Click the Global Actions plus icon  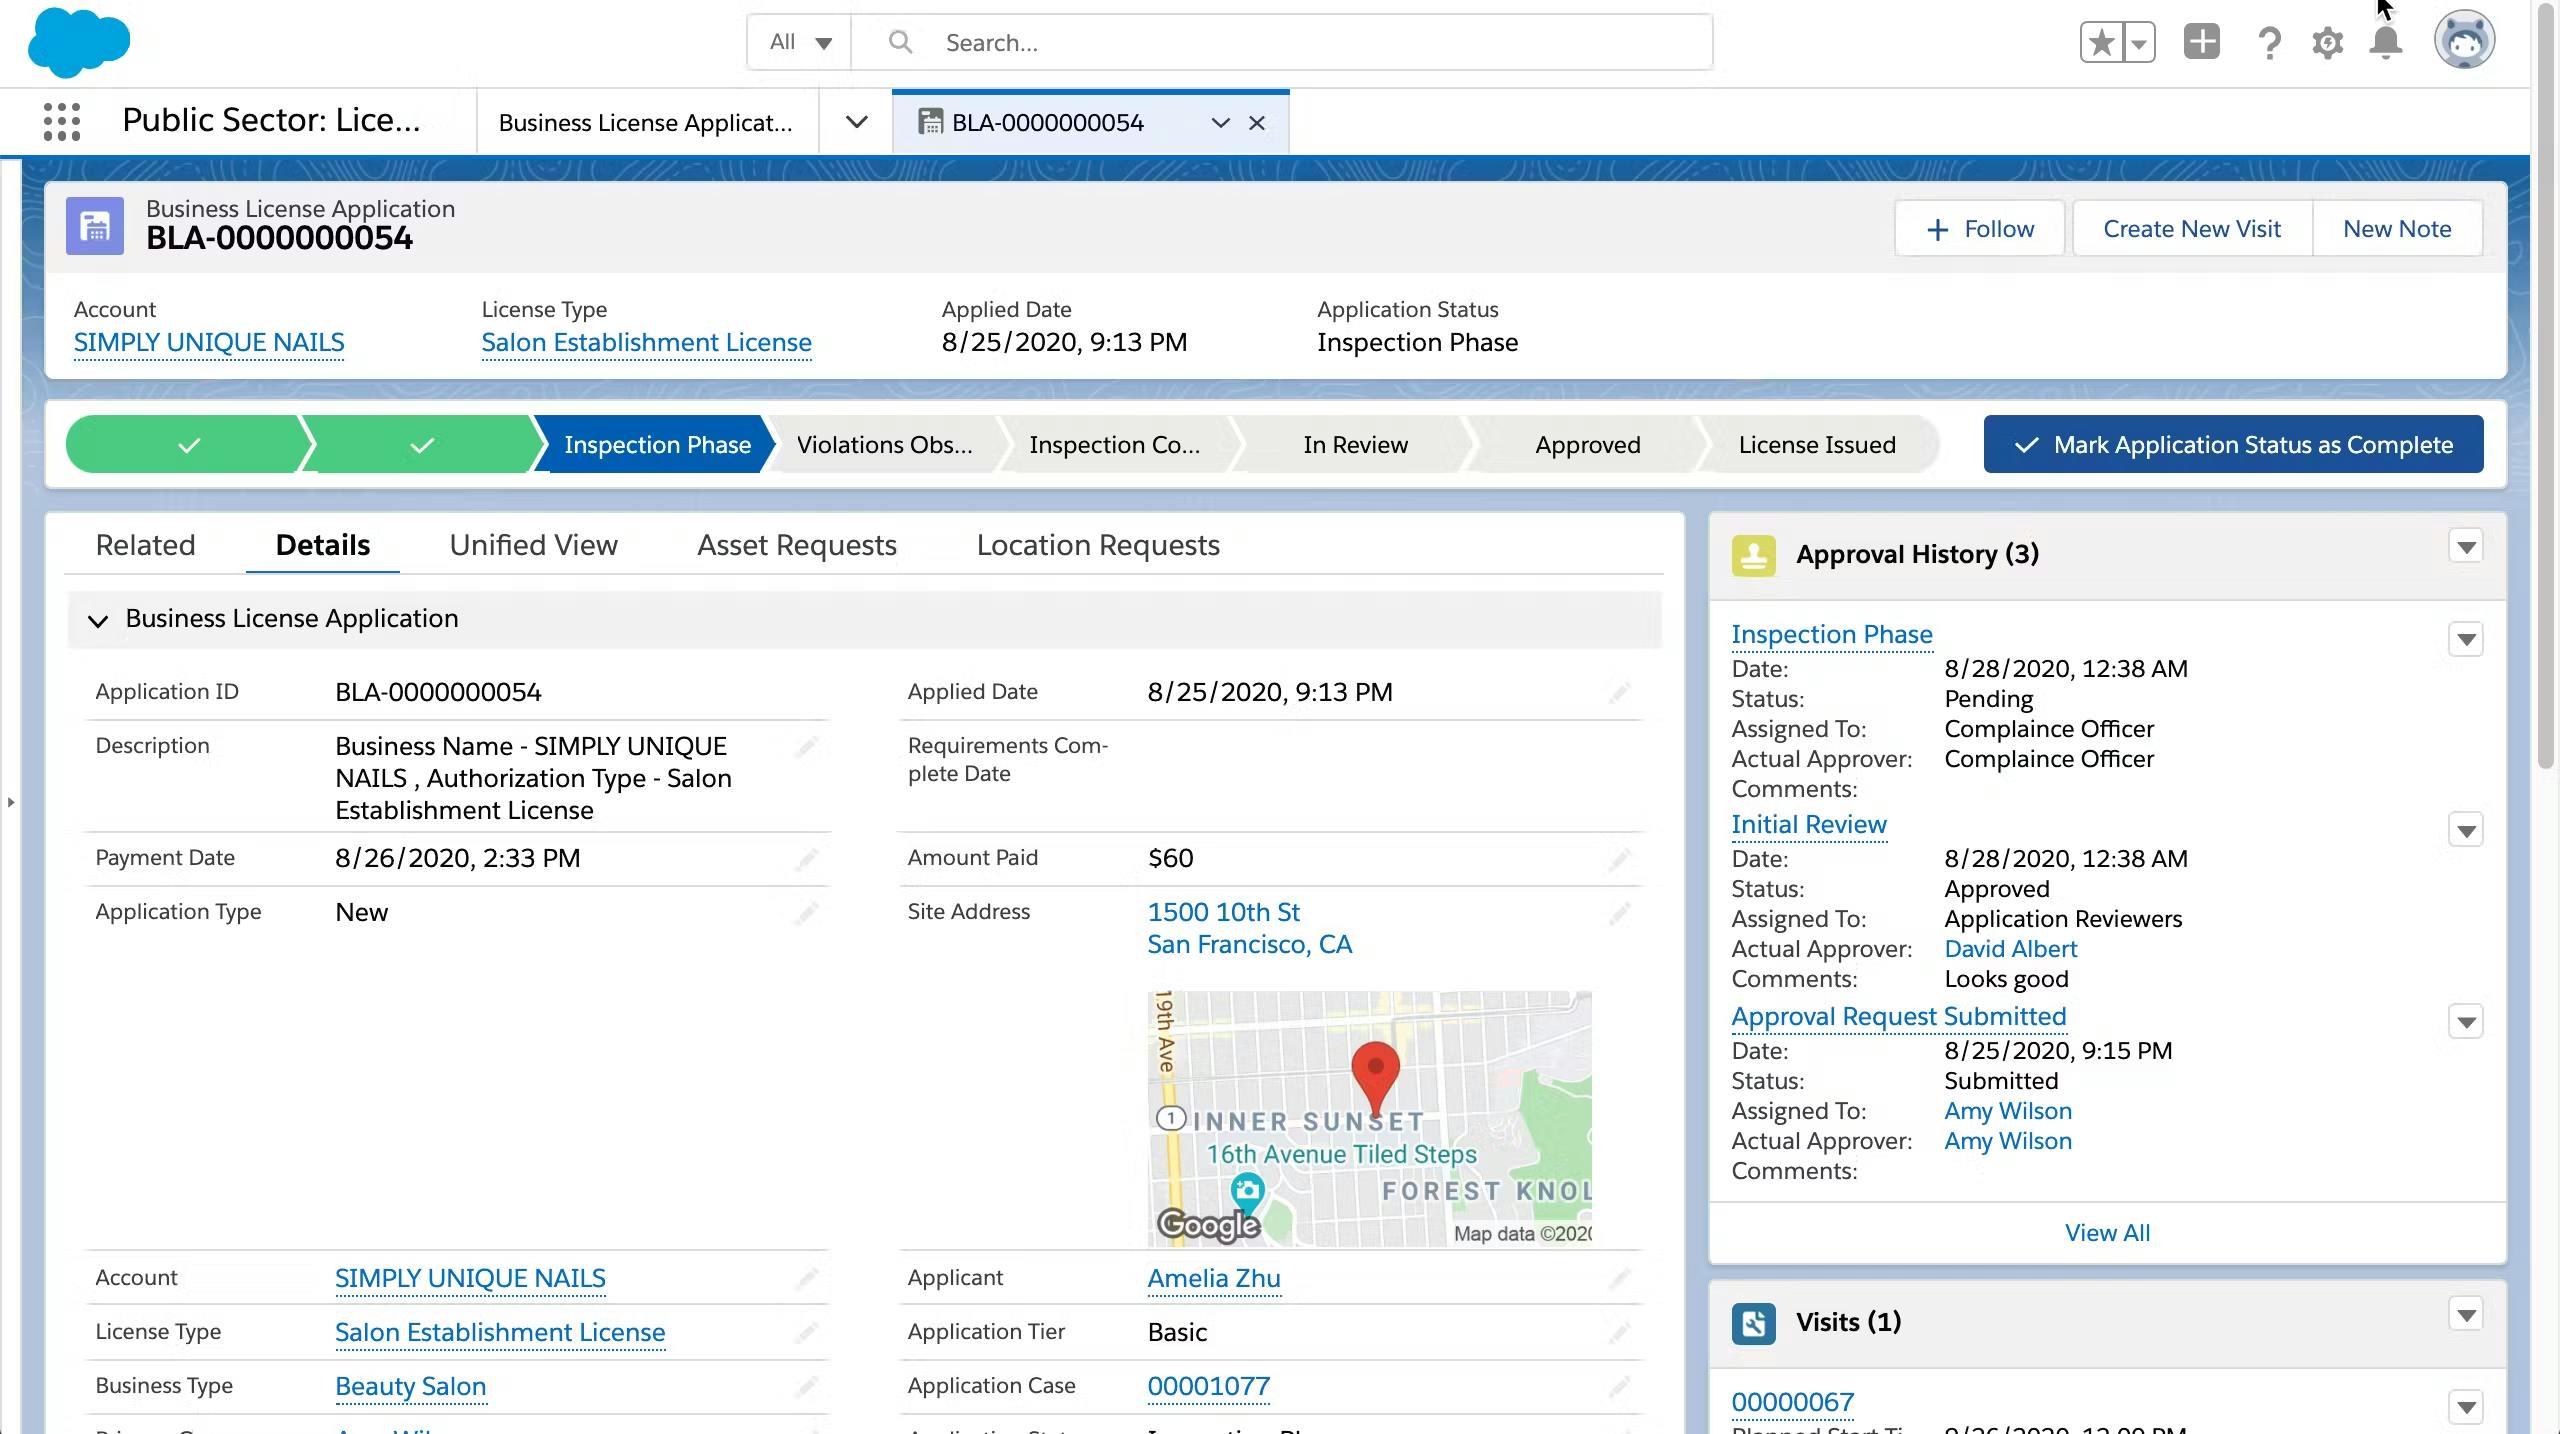(x=2201, y=42)
